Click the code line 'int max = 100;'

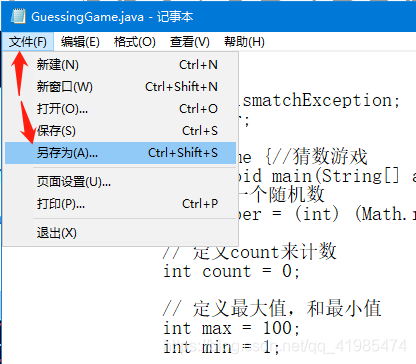pos(231,328)
